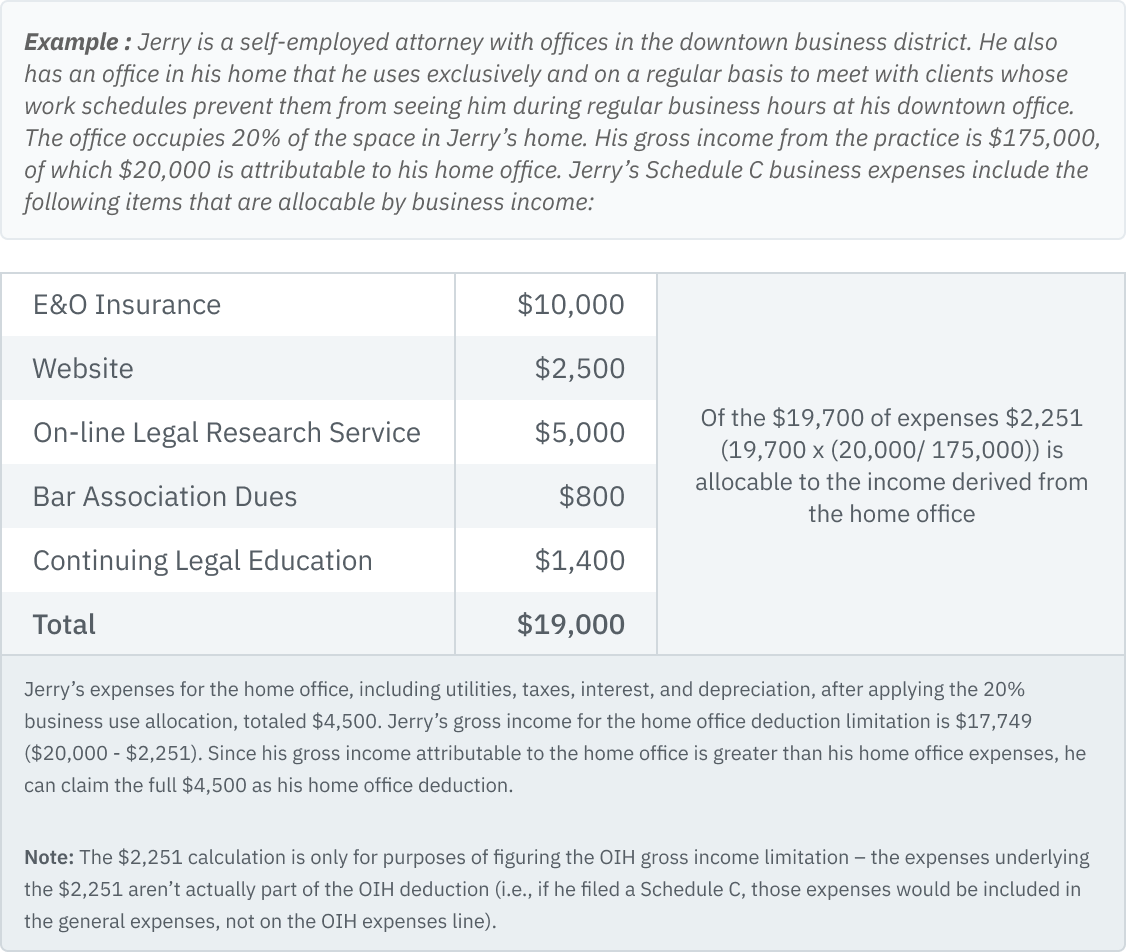
Task: Click the $1,400 amount cell
Action: [579, 560]
